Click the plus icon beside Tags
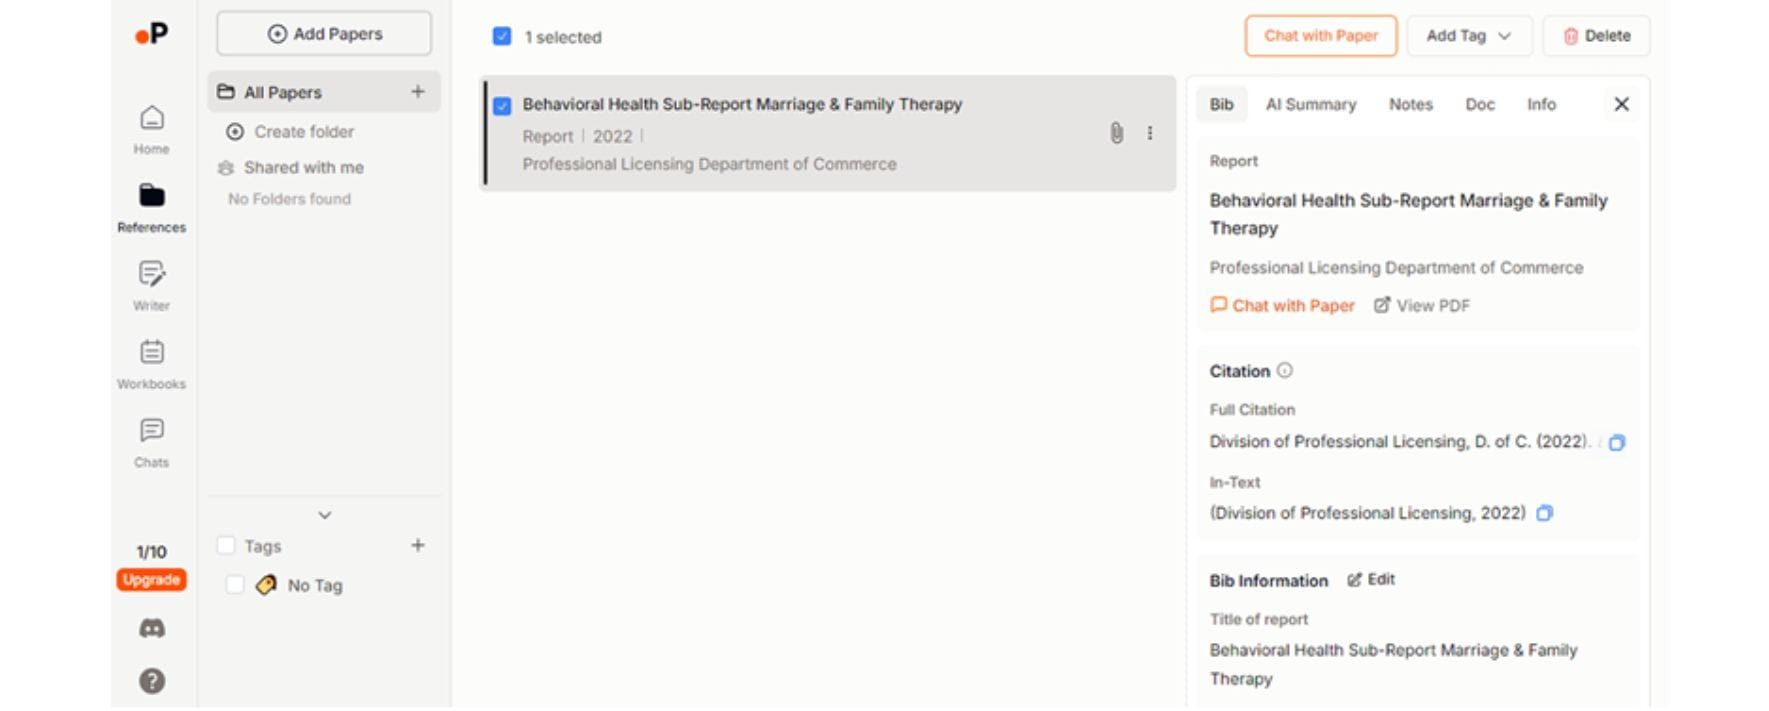The image size is (1769, 711). click(418, 545)
